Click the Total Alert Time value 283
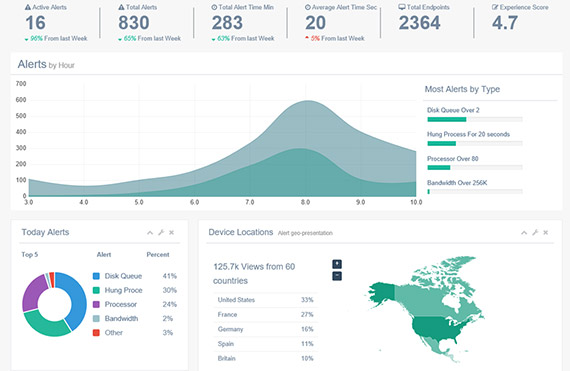Image resolution: width=570 pixels, height=371 pixels. click(x=227, y=23)
